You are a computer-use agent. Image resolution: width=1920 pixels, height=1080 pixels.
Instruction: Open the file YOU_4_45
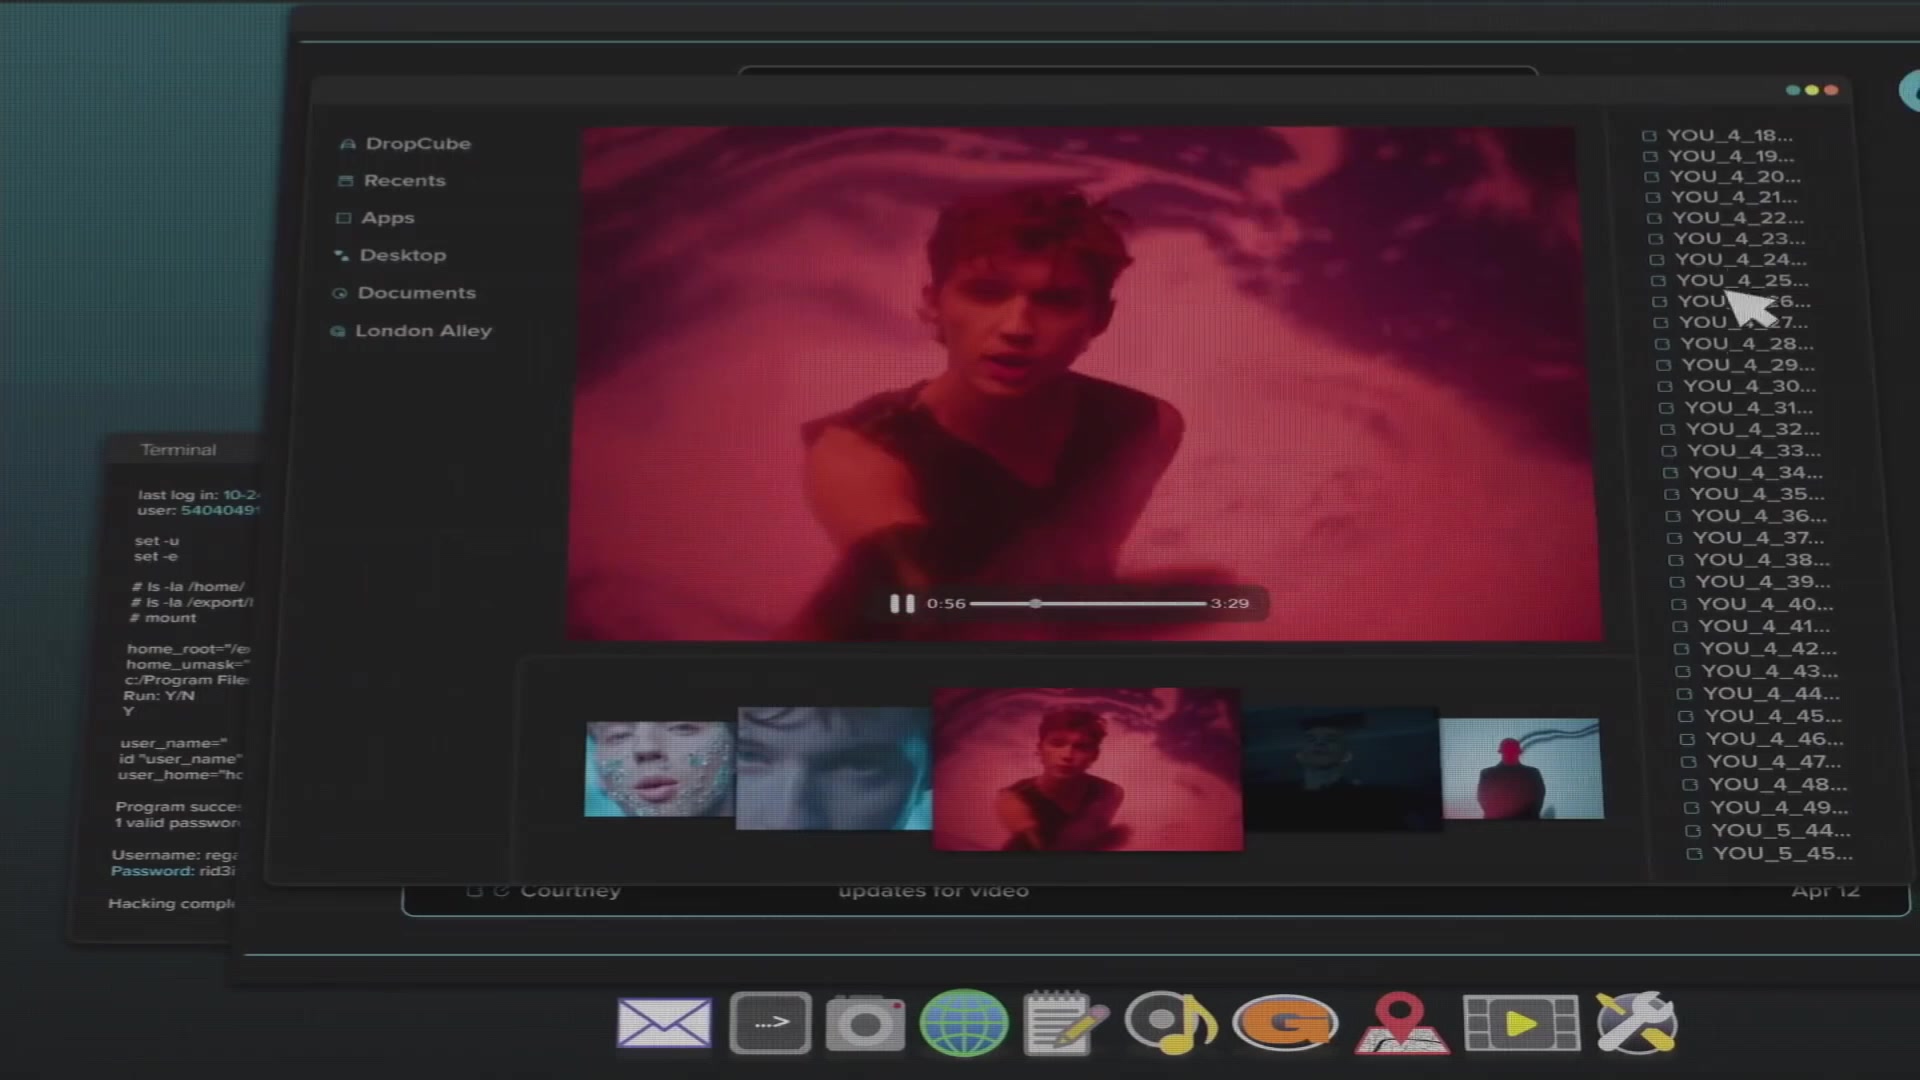(1773, 716)
